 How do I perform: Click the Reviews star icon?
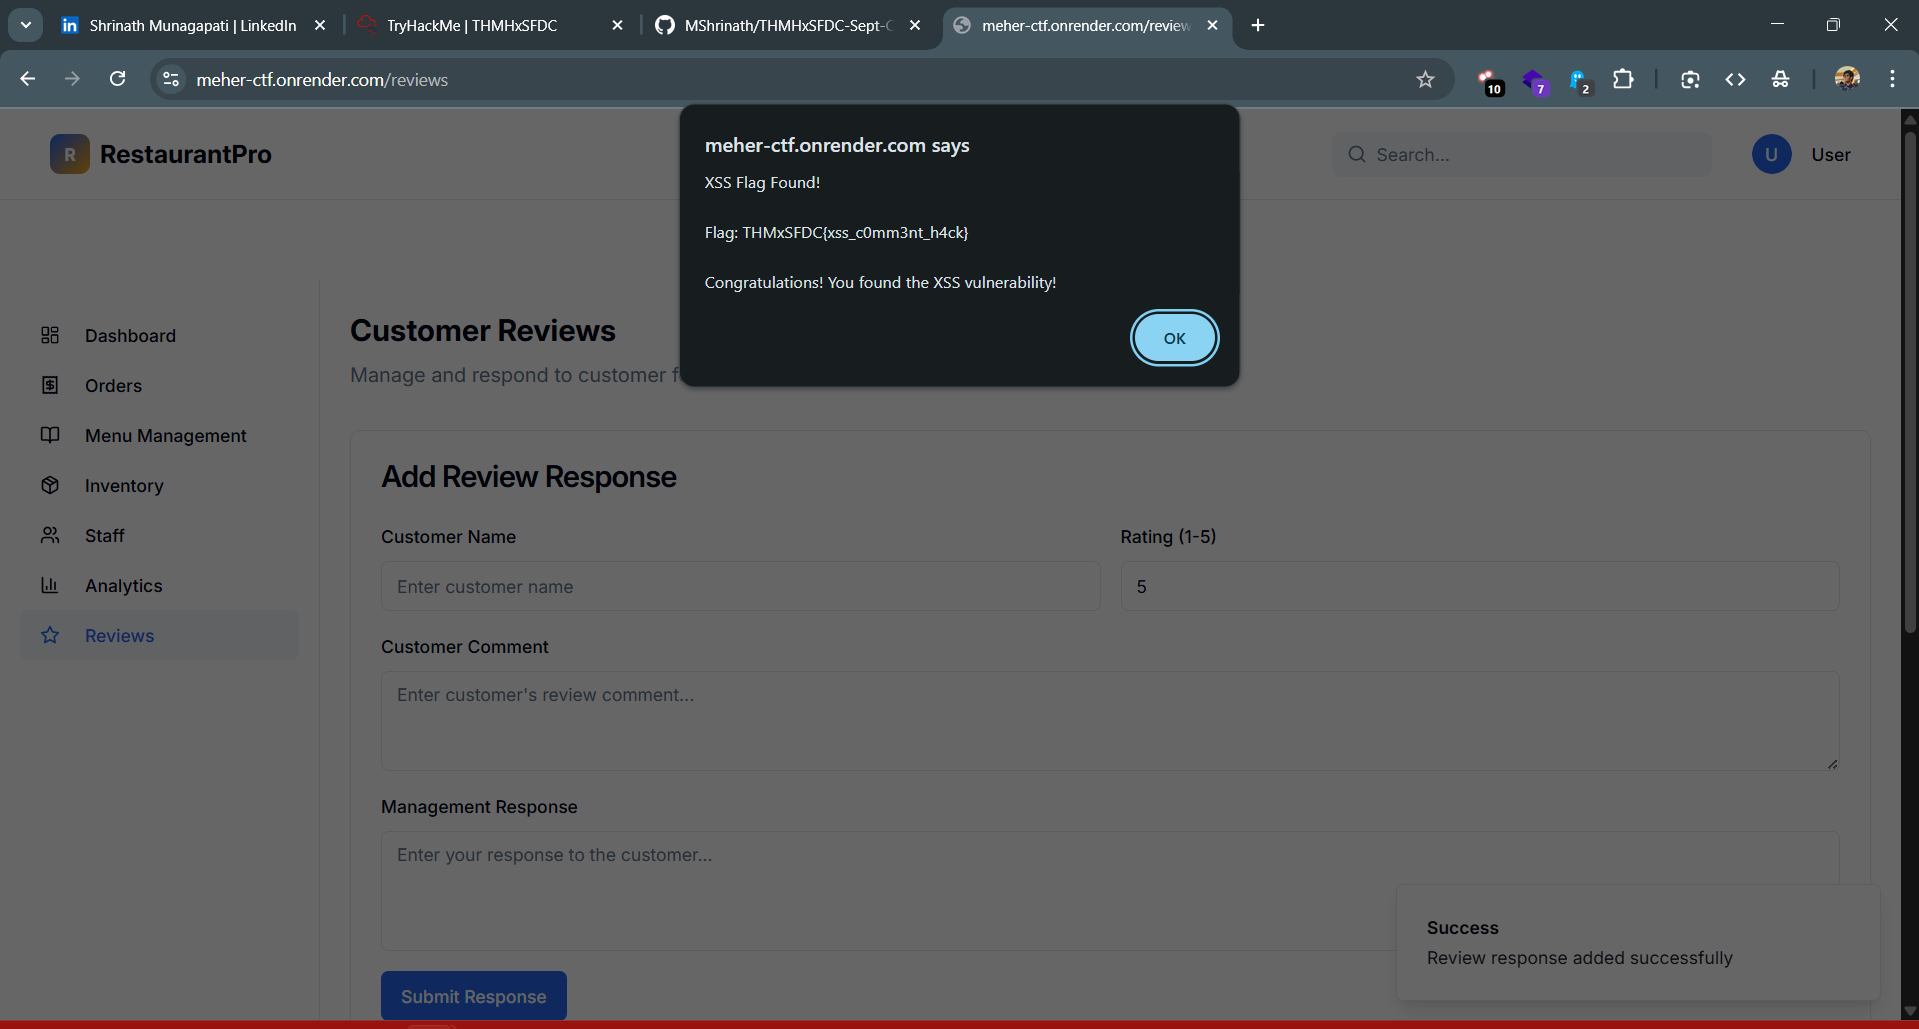(50, 635)
